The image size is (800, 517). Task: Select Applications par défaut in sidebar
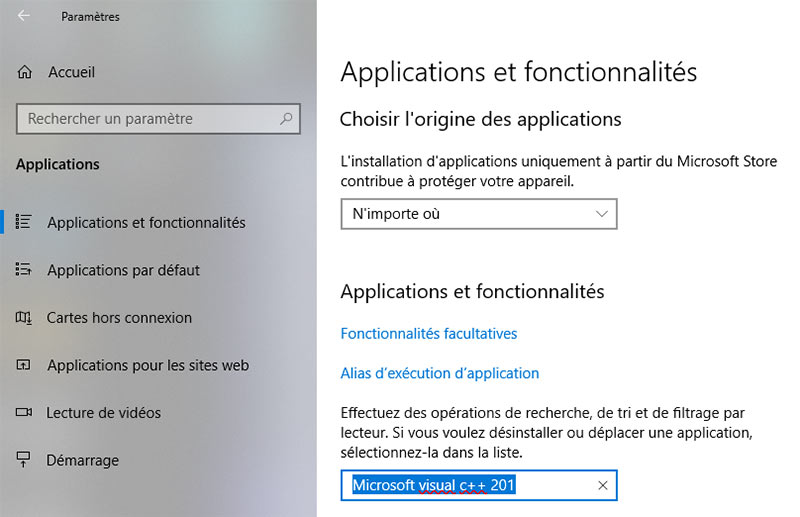click(x=123, y=270)
